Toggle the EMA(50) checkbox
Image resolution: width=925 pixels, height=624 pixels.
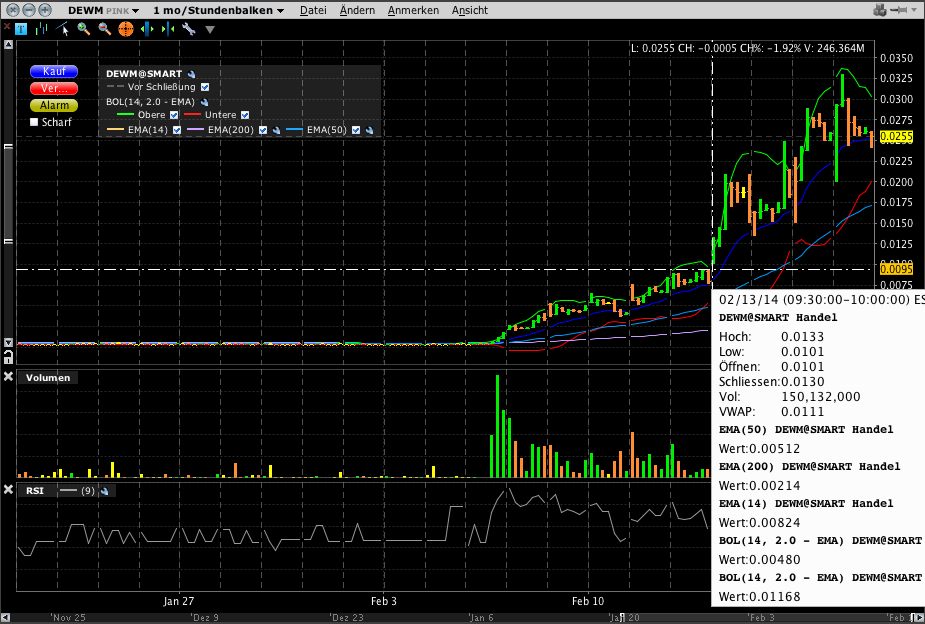(356, 130)
